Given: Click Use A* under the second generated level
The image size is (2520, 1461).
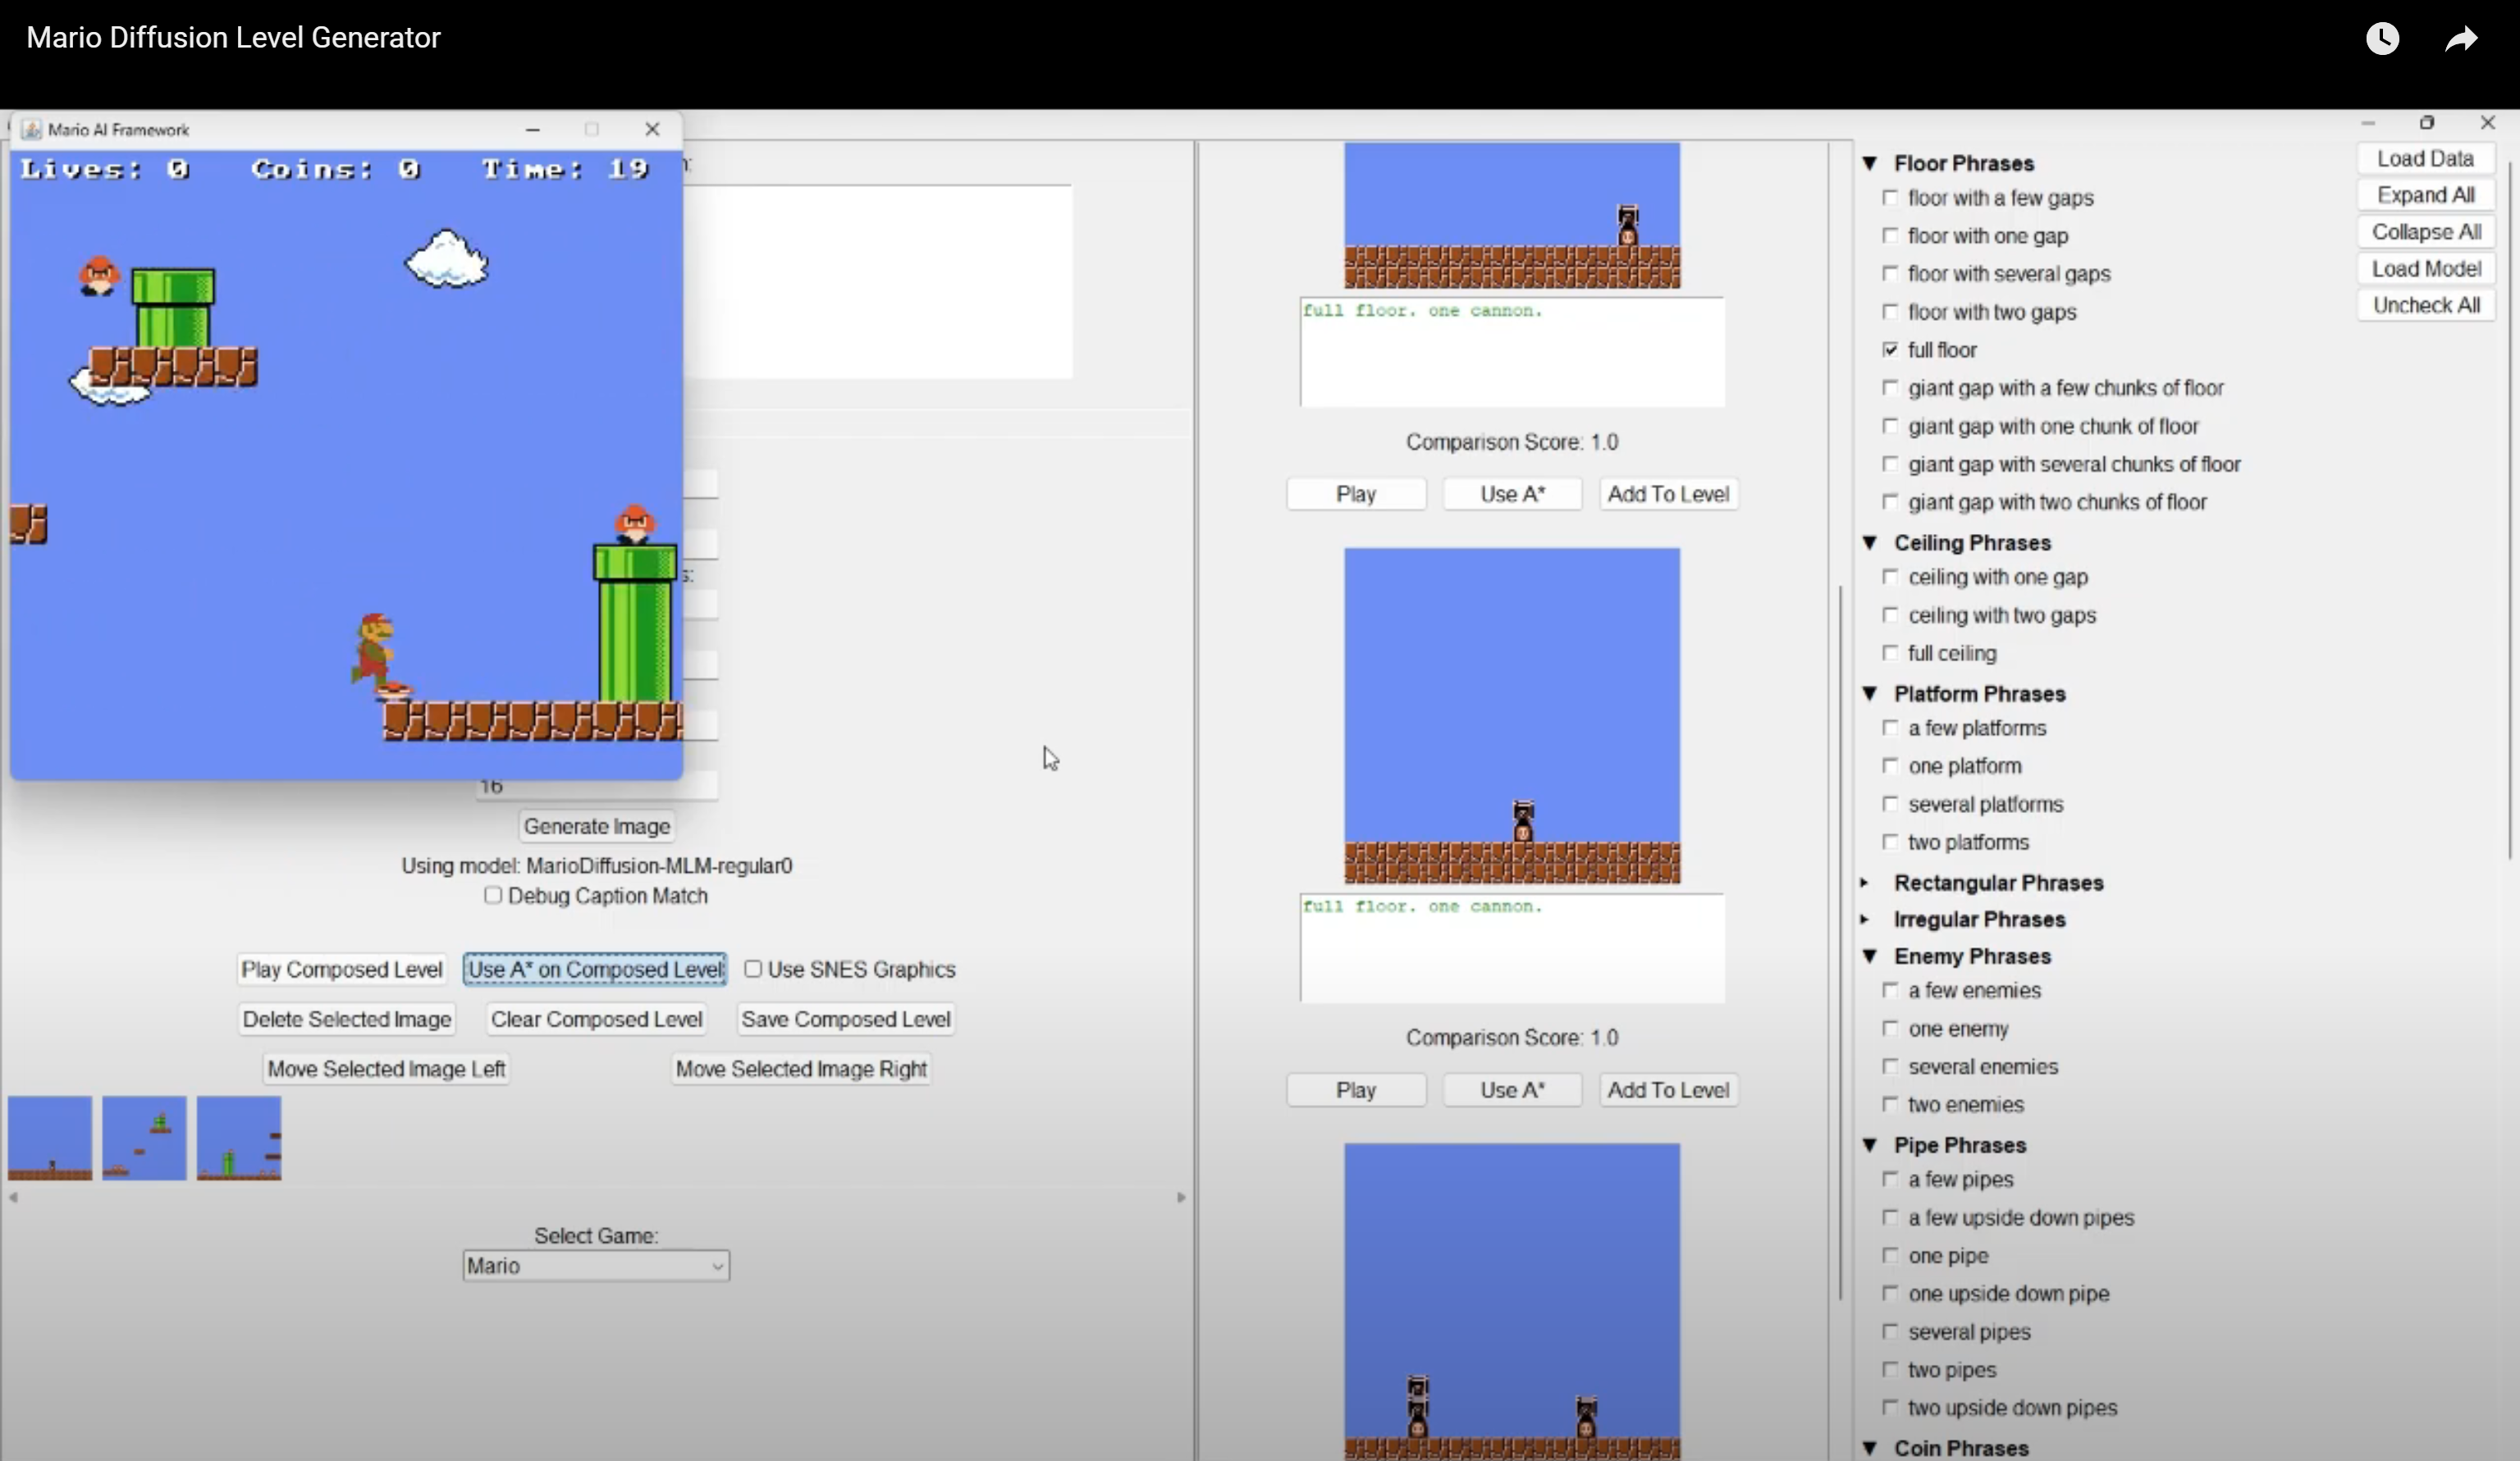Looking at the screenshot, I should (x=1512, y=1090).
